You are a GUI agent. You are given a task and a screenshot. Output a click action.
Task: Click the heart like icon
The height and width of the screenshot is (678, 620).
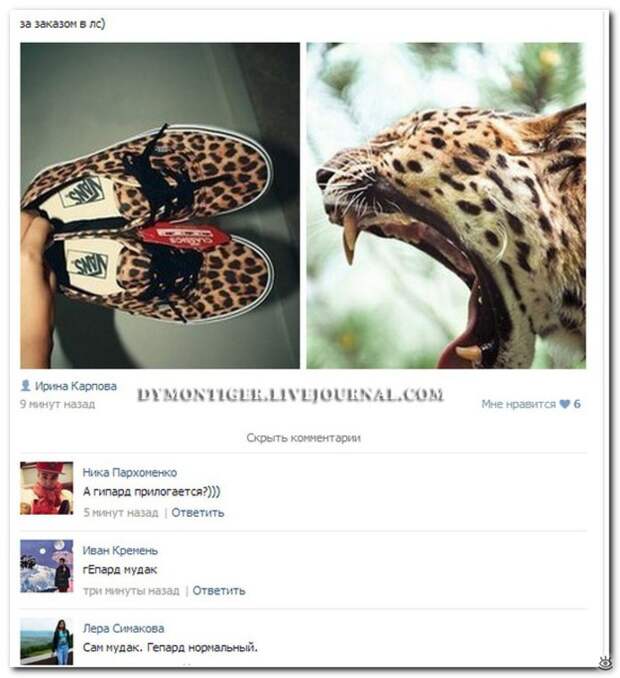point(564,404)
